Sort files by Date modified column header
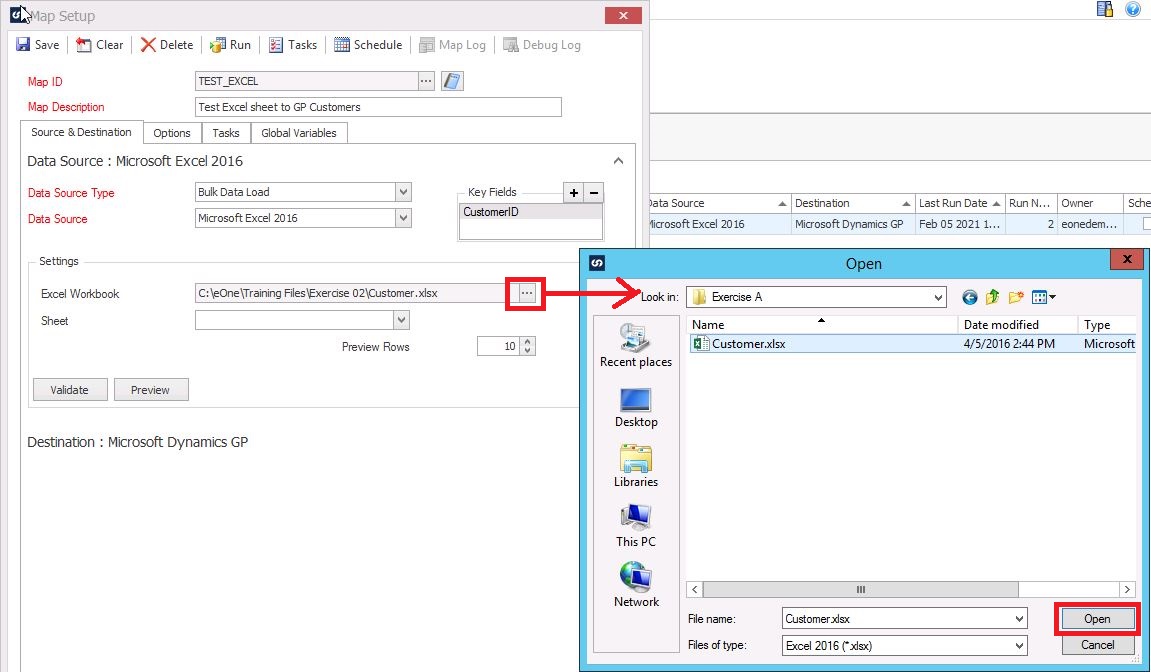 pyautogui.click(x=1017, y=325)
